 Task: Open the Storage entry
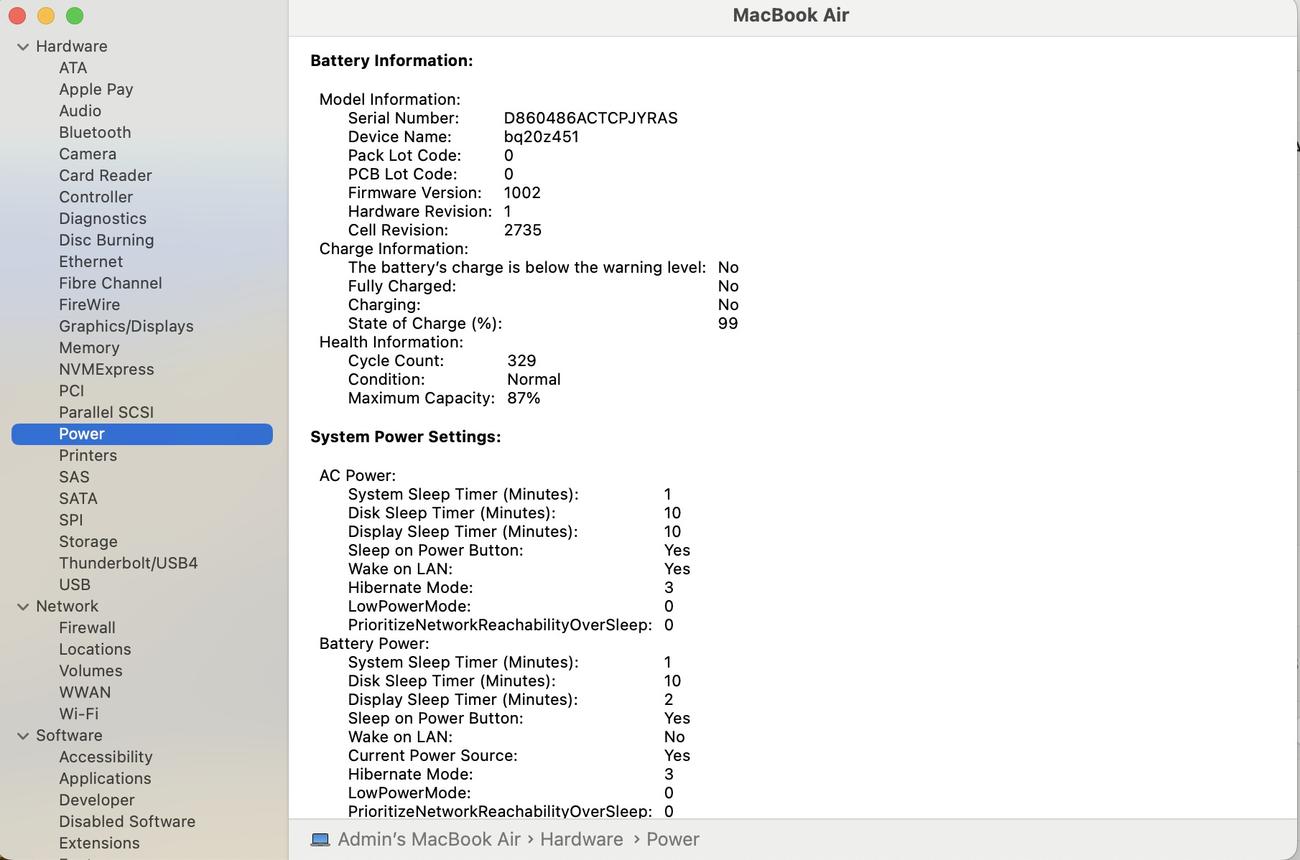point(88,542)
